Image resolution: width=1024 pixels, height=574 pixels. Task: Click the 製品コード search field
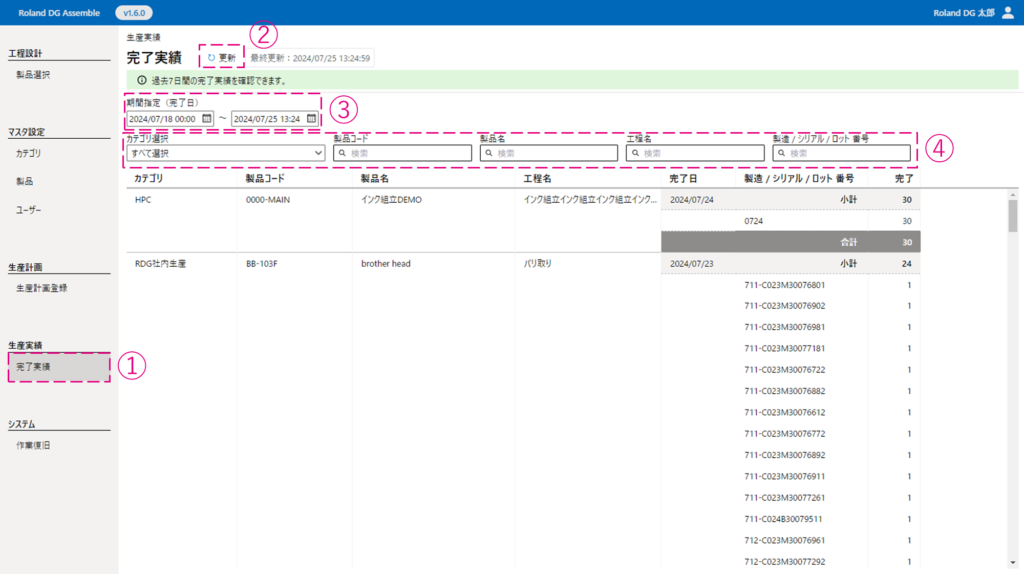tap(402, 153)
